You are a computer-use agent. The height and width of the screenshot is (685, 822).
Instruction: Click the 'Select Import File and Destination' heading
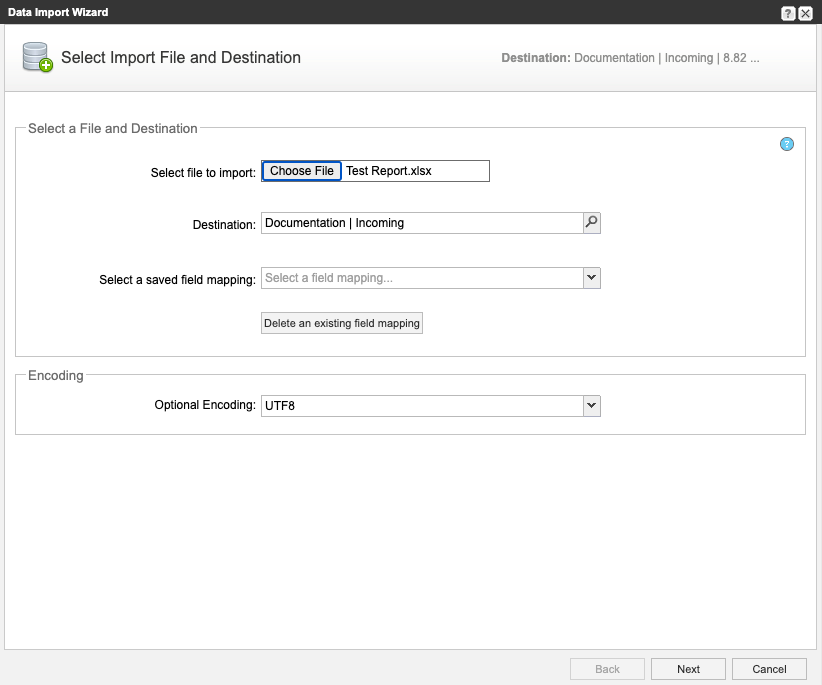(x=181, y=58)
